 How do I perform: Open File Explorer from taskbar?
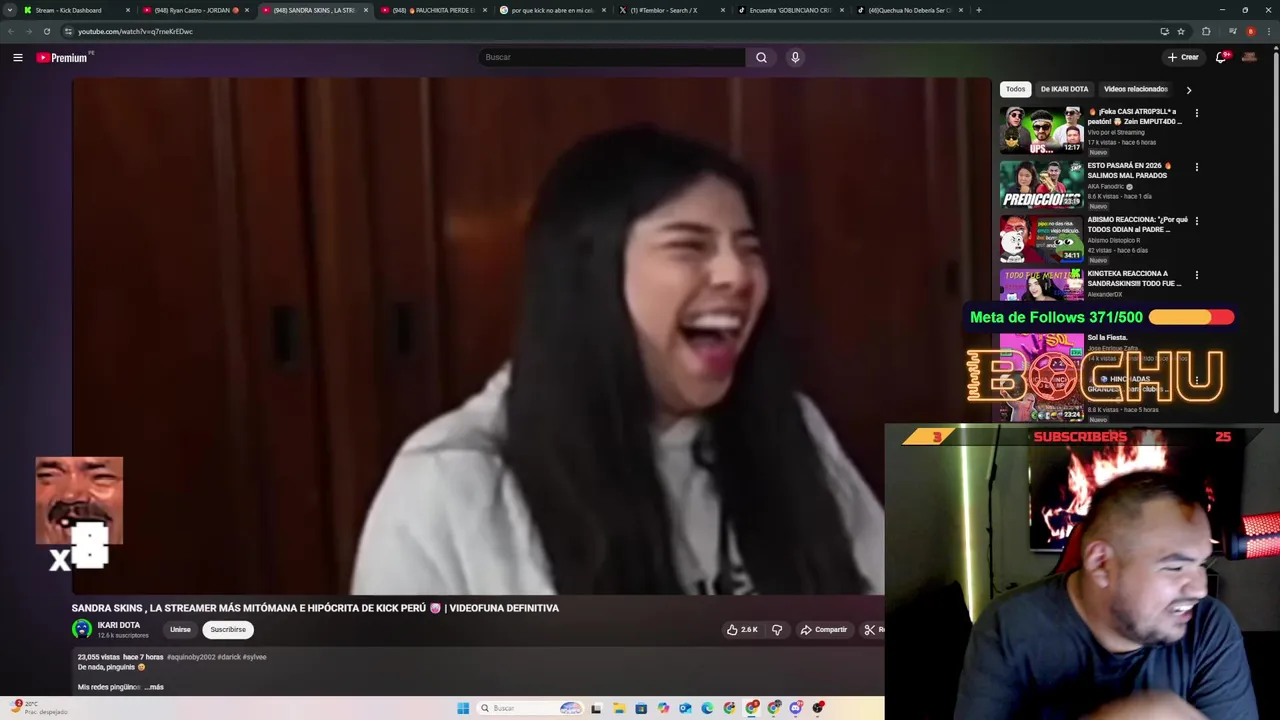pos(619,708)
